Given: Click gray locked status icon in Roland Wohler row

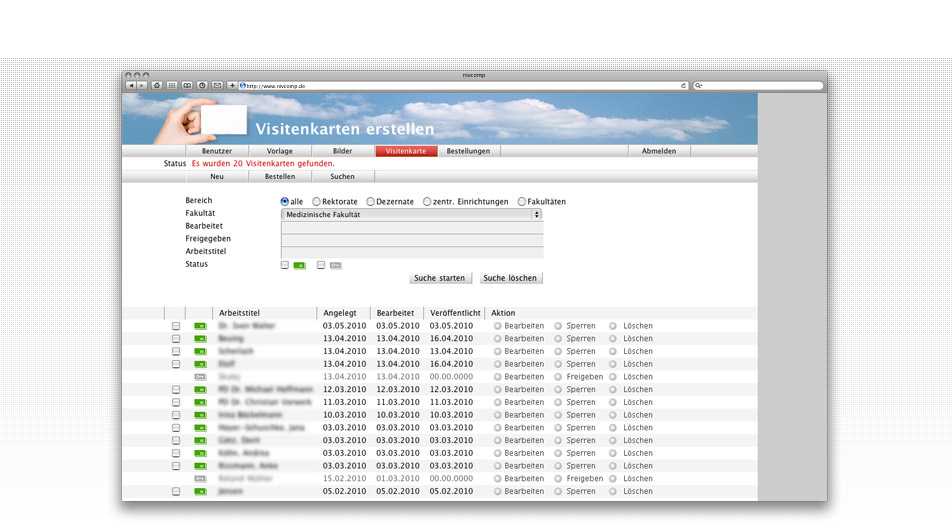Looking at the screenshot, I should [x=200, y=479].
